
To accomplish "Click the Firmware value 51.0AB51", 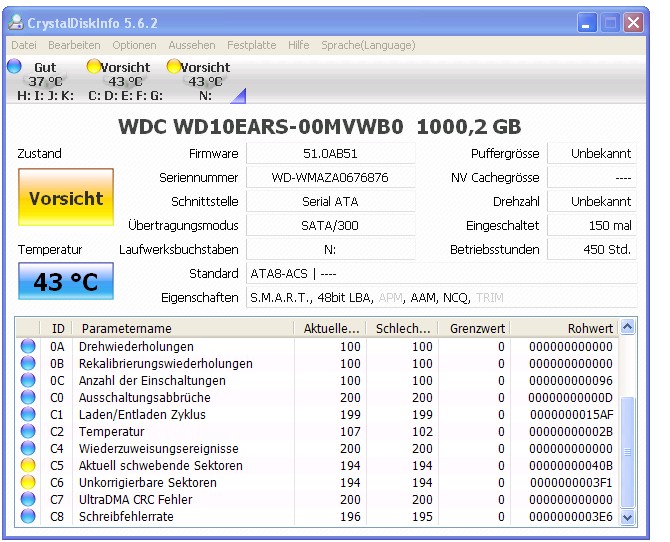I will pos(330,153).
